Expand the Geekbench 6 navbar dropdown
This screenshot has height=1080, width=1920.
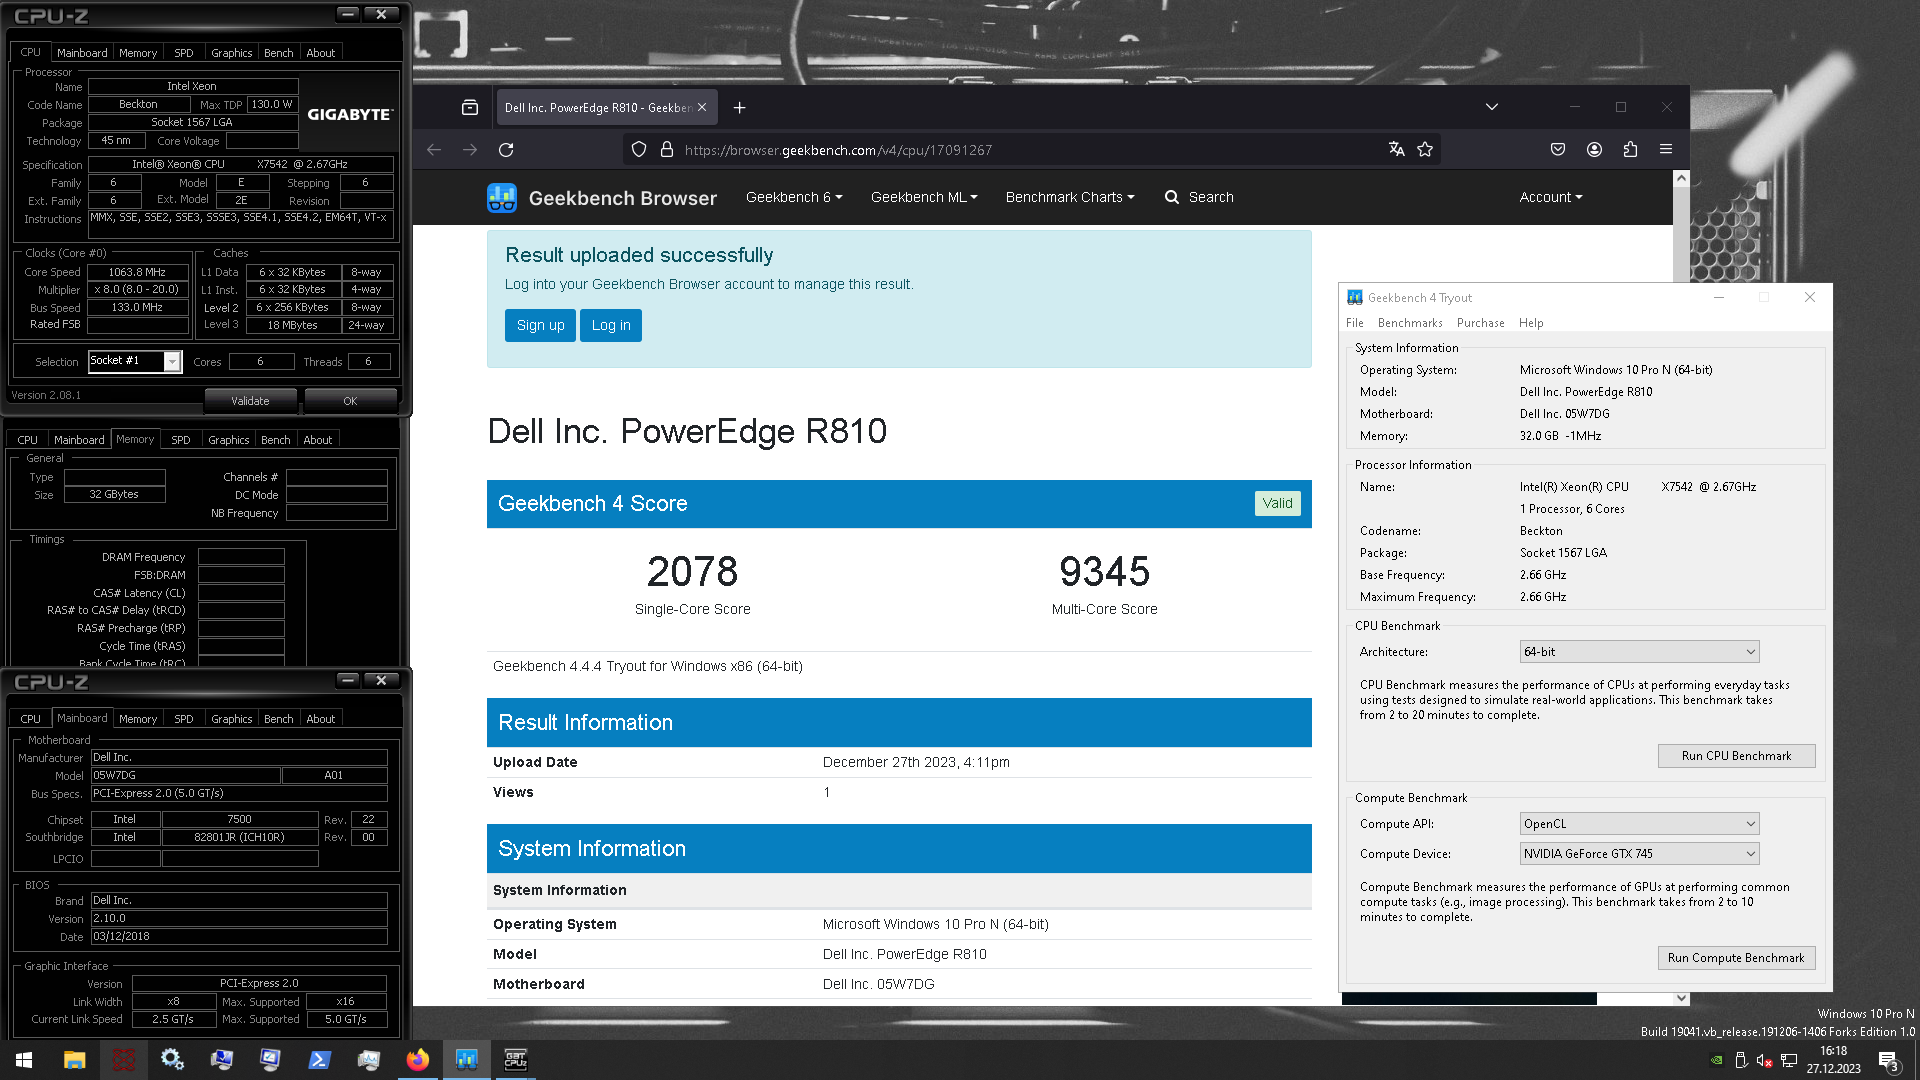[794, 197]
